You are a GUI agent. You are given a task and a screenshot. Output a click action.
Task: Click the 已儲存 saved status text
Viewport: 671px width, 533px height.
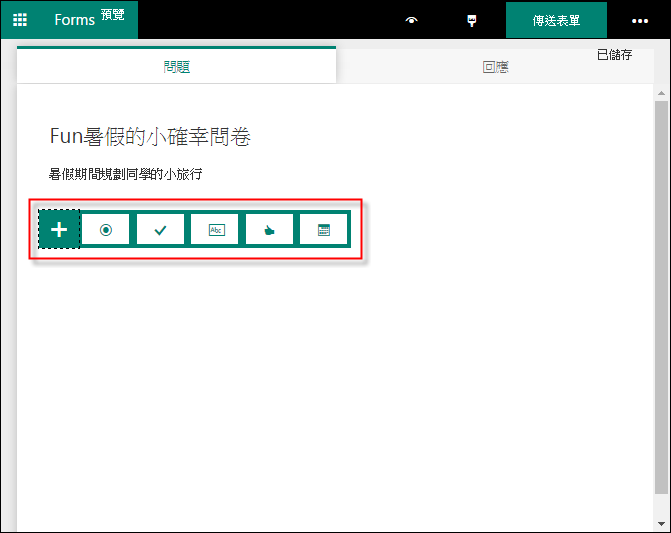615,55
